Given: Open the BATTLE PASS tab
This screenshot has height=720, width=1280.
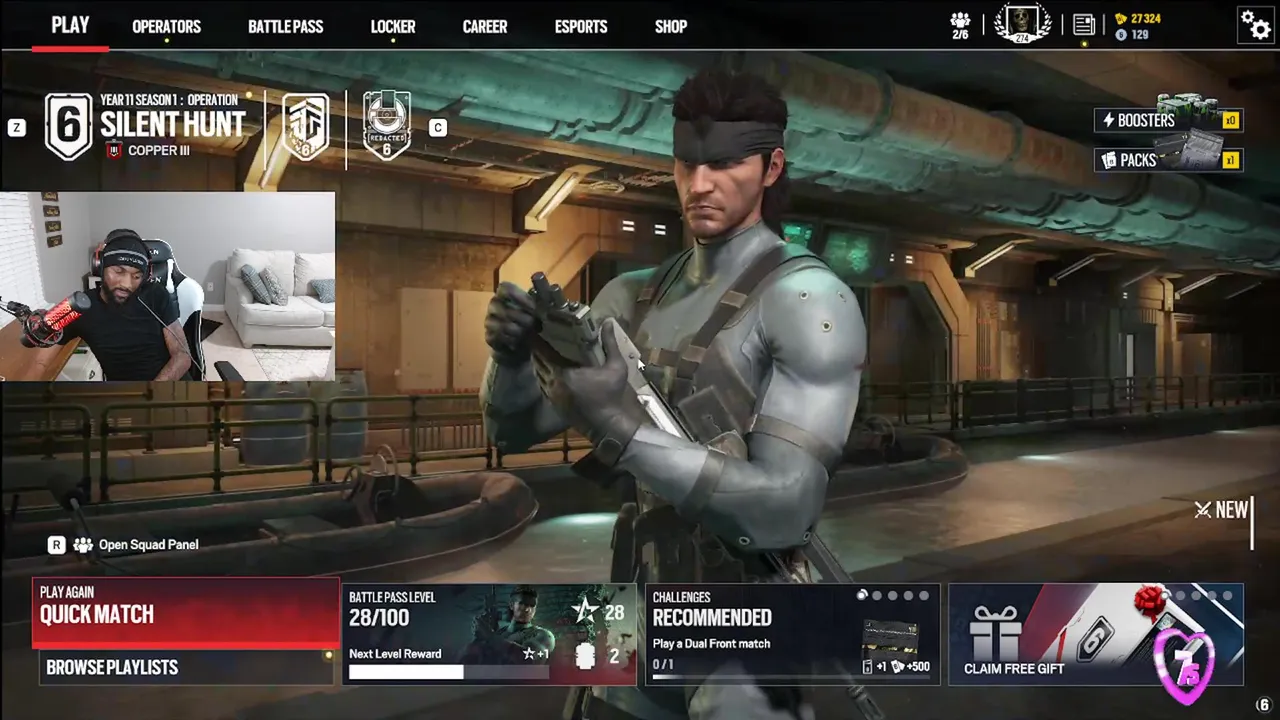Looking at the screenshot, I should pos(285,27).
